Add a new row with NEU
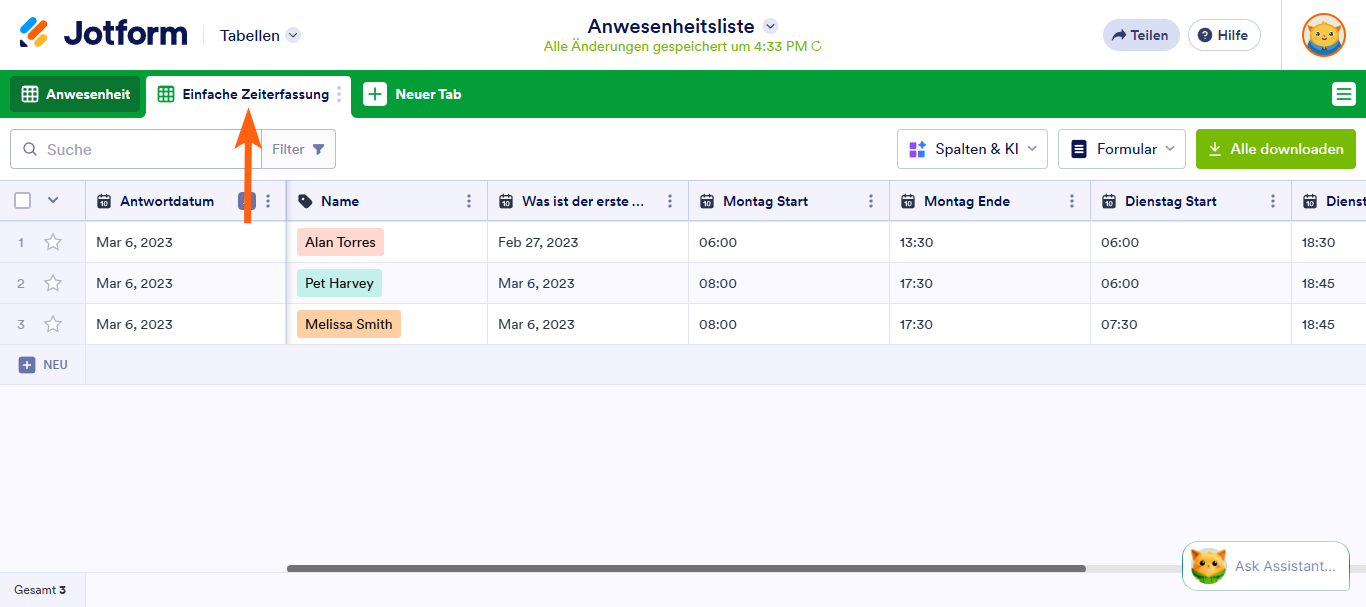This screenshot has height=607, width=1366. [43, 365]
